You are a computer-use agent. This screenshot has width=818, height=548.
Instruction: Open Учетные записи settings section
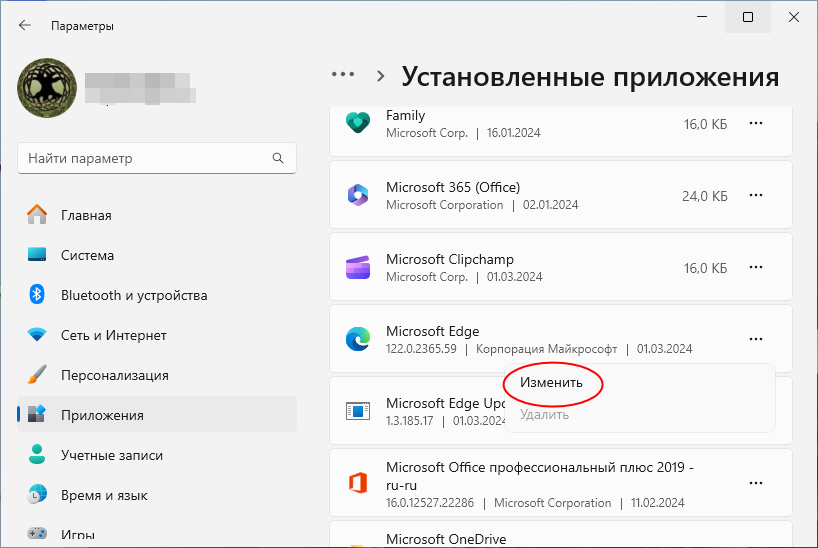(157, 455)
